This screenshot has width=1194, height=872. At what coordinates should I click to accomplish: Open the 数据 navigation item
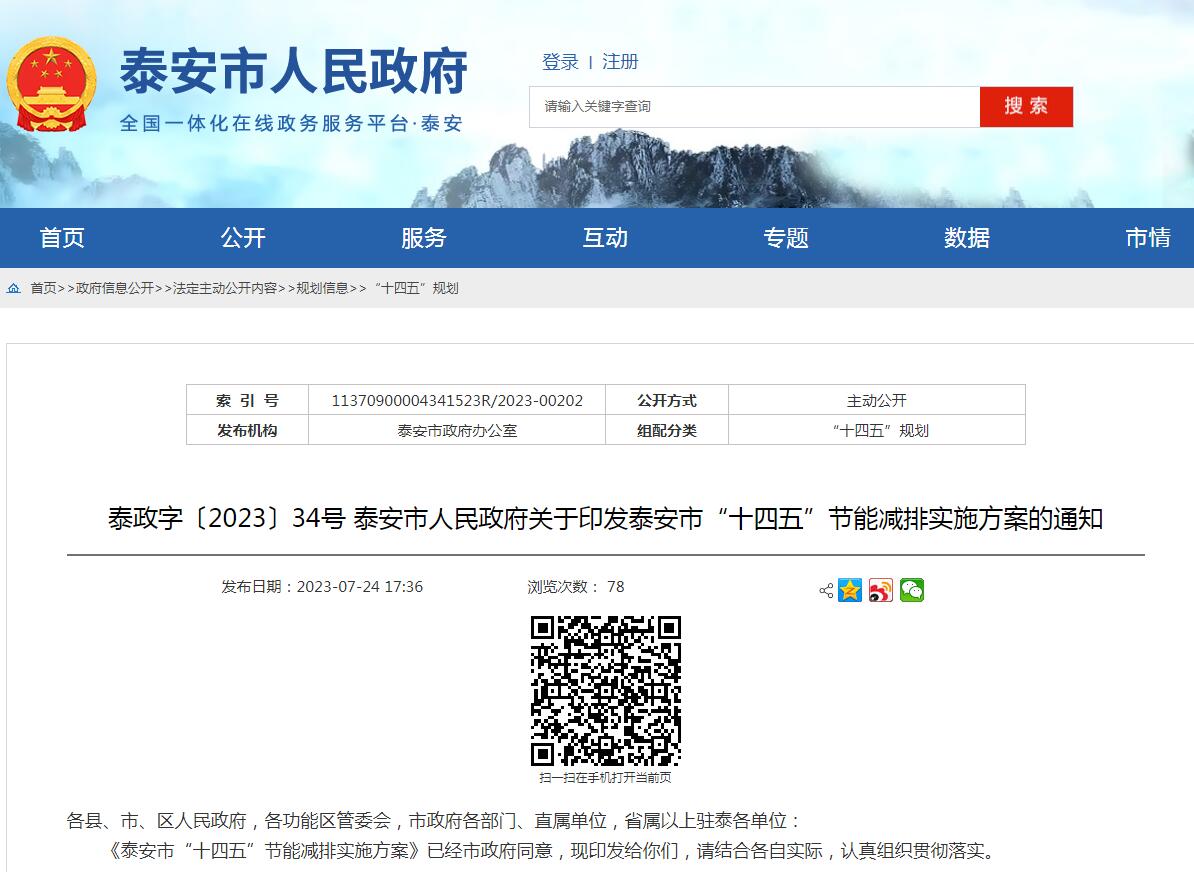tap(967, 238)
